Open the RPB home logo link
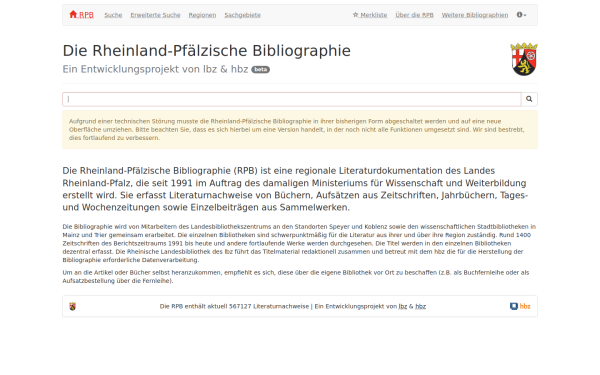Viewport: 600px width, 375px height. point(82,15)
